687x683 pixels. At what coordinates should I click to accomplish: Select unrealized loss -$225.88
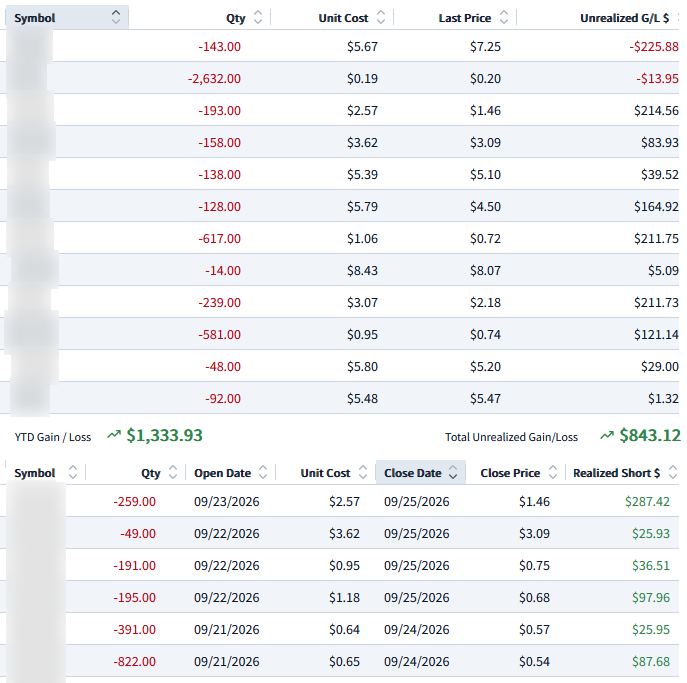(x=654, y=46)
